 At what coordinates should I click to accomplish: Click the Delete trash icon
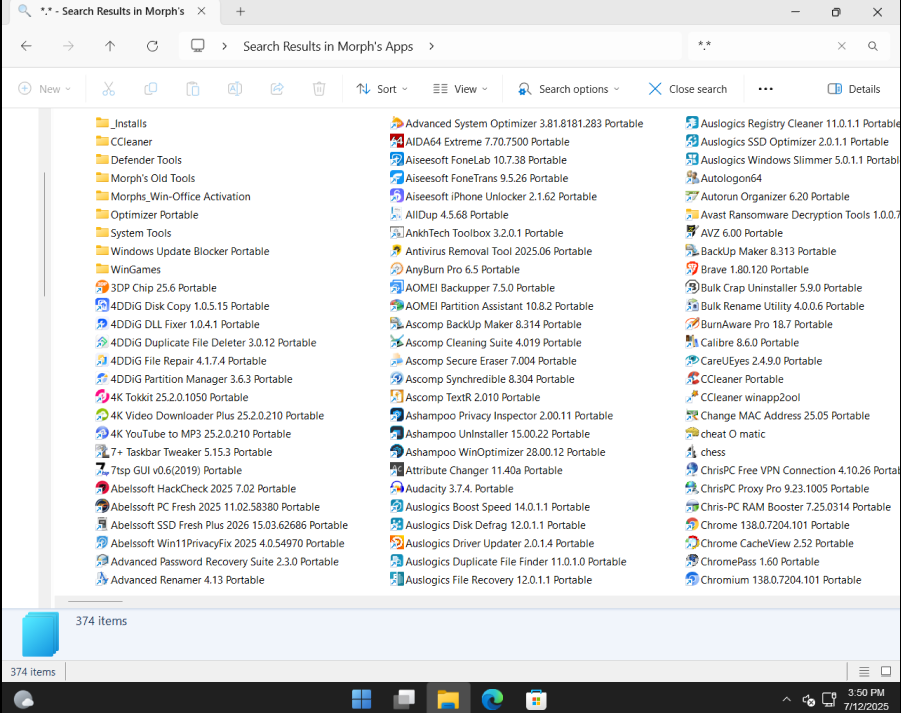click(x=319, y=89)
